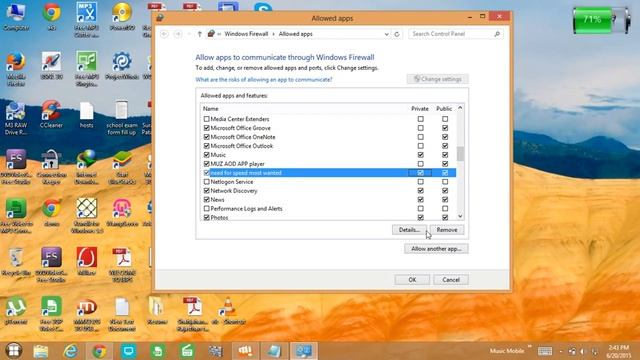Click the list scroll-down arrow
The height and width of the screenshot is (360, 640).
click(460, 217)
